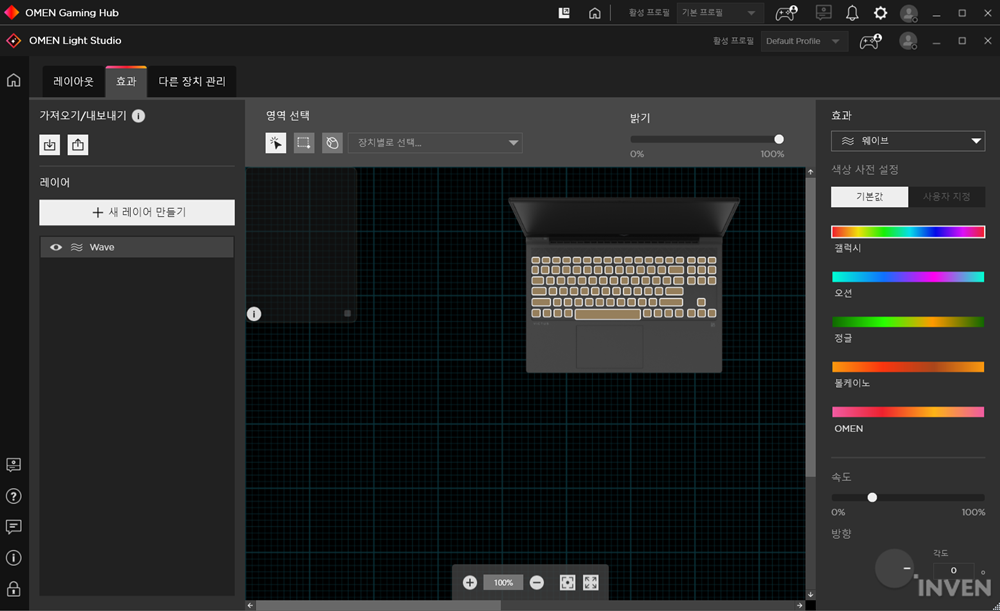Click the fit-to-screen canvas icon

[x=567, y=582]
